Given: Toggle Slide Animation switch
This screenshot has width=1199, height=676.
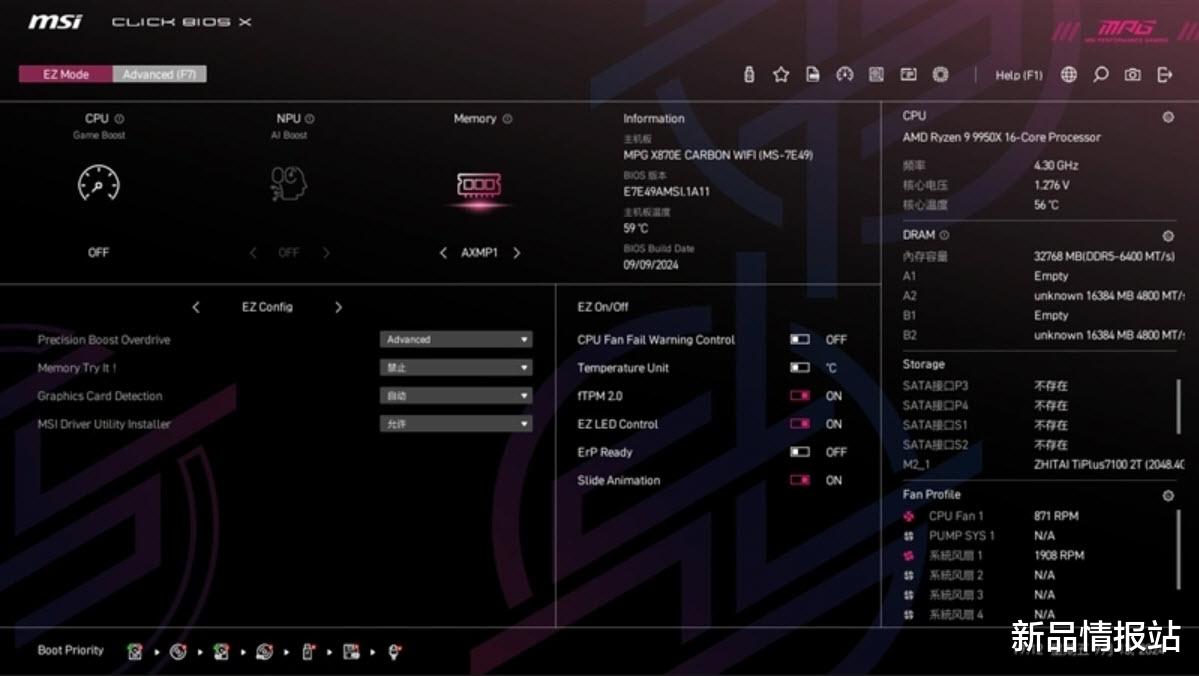Looking at the screenshot, I should (x=800, y=480).
